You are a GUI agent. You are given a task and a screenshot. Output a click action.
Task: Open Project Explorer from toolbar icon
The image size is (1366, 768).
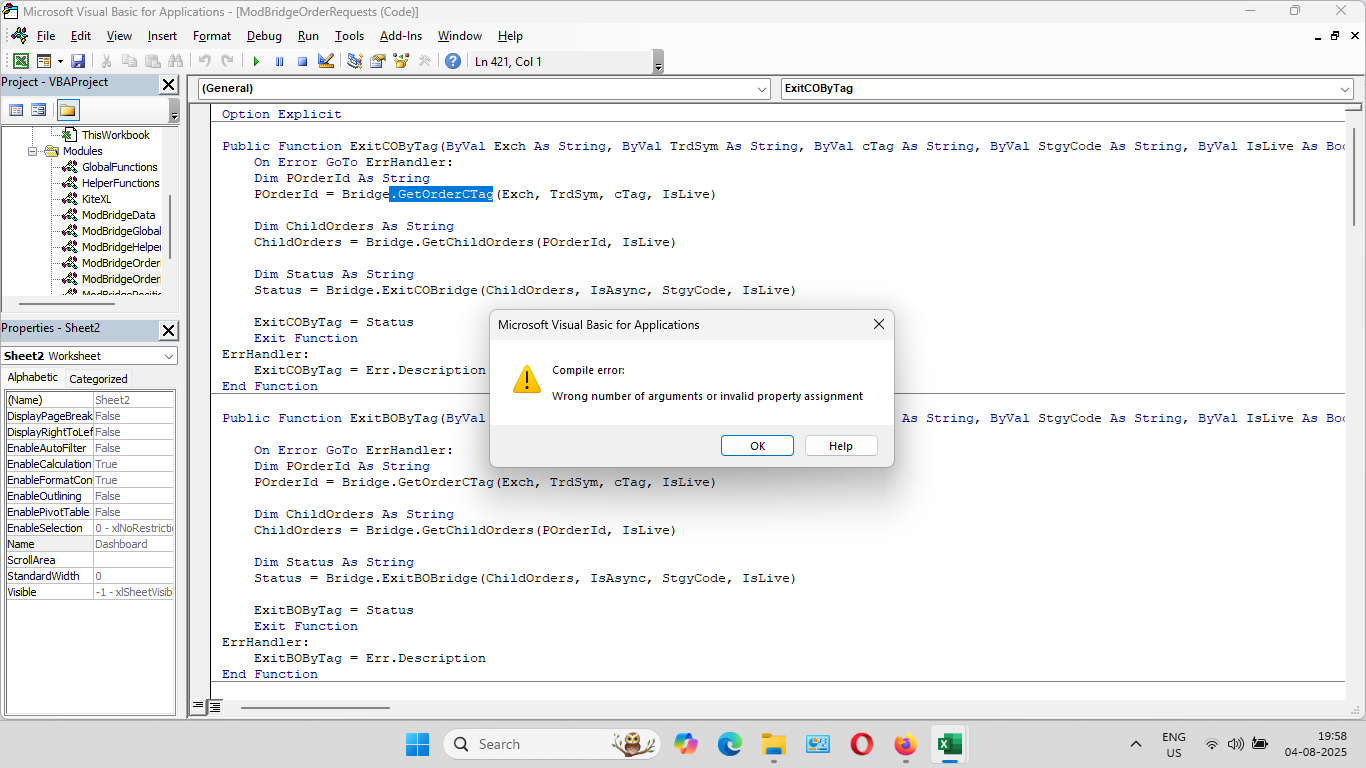(x=354, y=61)
